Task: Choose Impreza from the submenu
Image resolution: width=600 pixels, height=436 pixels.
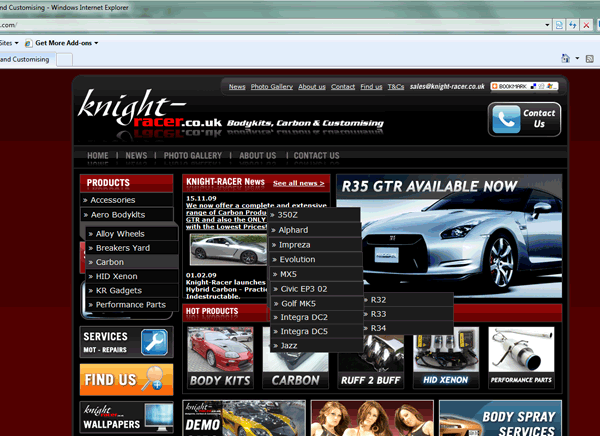Action: 315,245
